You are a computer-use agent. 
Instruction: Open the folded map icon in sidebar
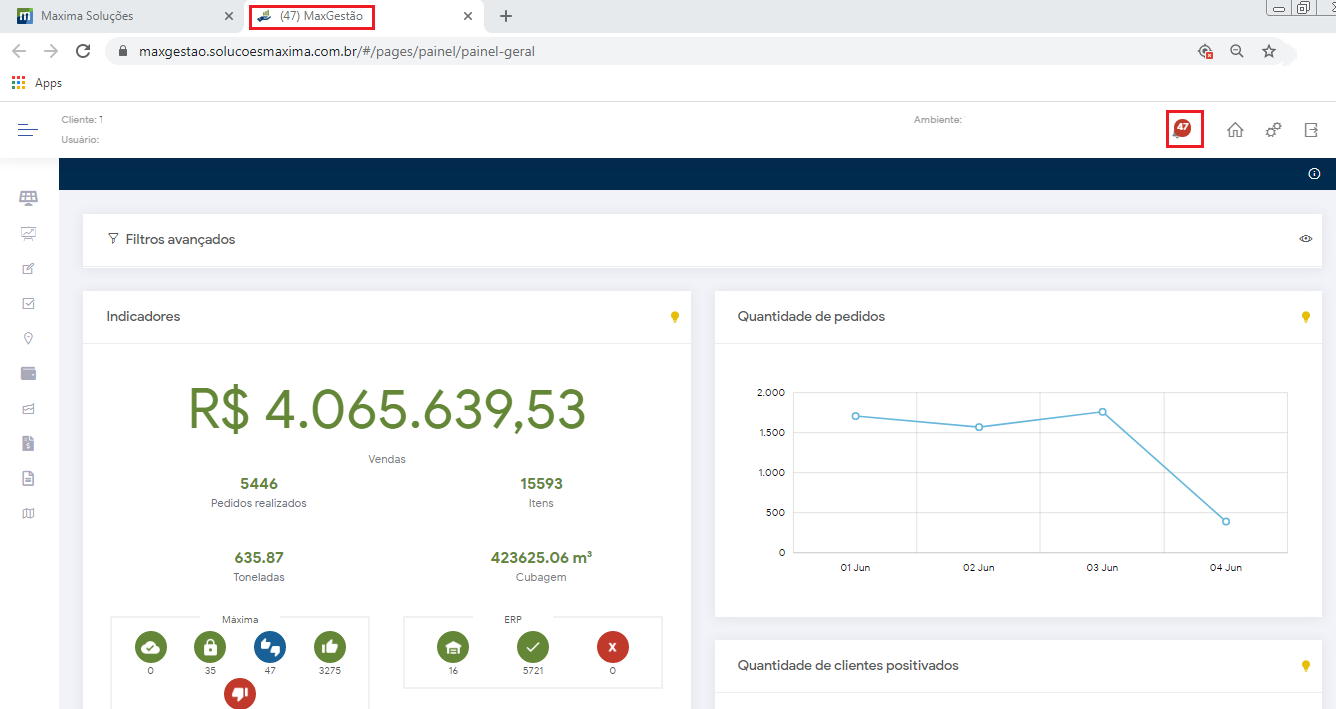click(x=28, y=513)
